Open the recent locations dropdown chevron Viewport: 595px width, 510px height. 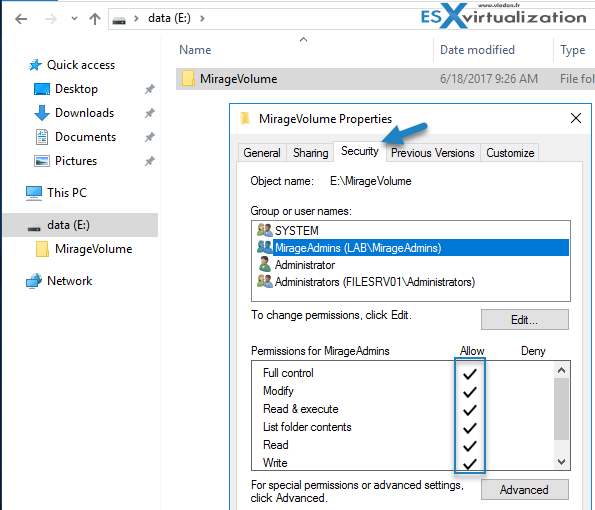(x=74, y=18)
